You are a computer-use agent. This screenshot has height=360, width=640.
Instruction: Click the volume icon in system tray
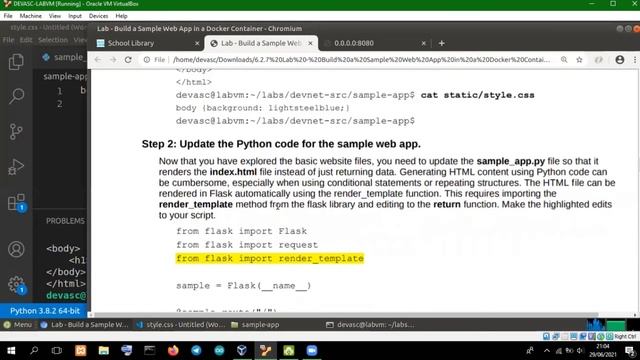coord(580,351)
